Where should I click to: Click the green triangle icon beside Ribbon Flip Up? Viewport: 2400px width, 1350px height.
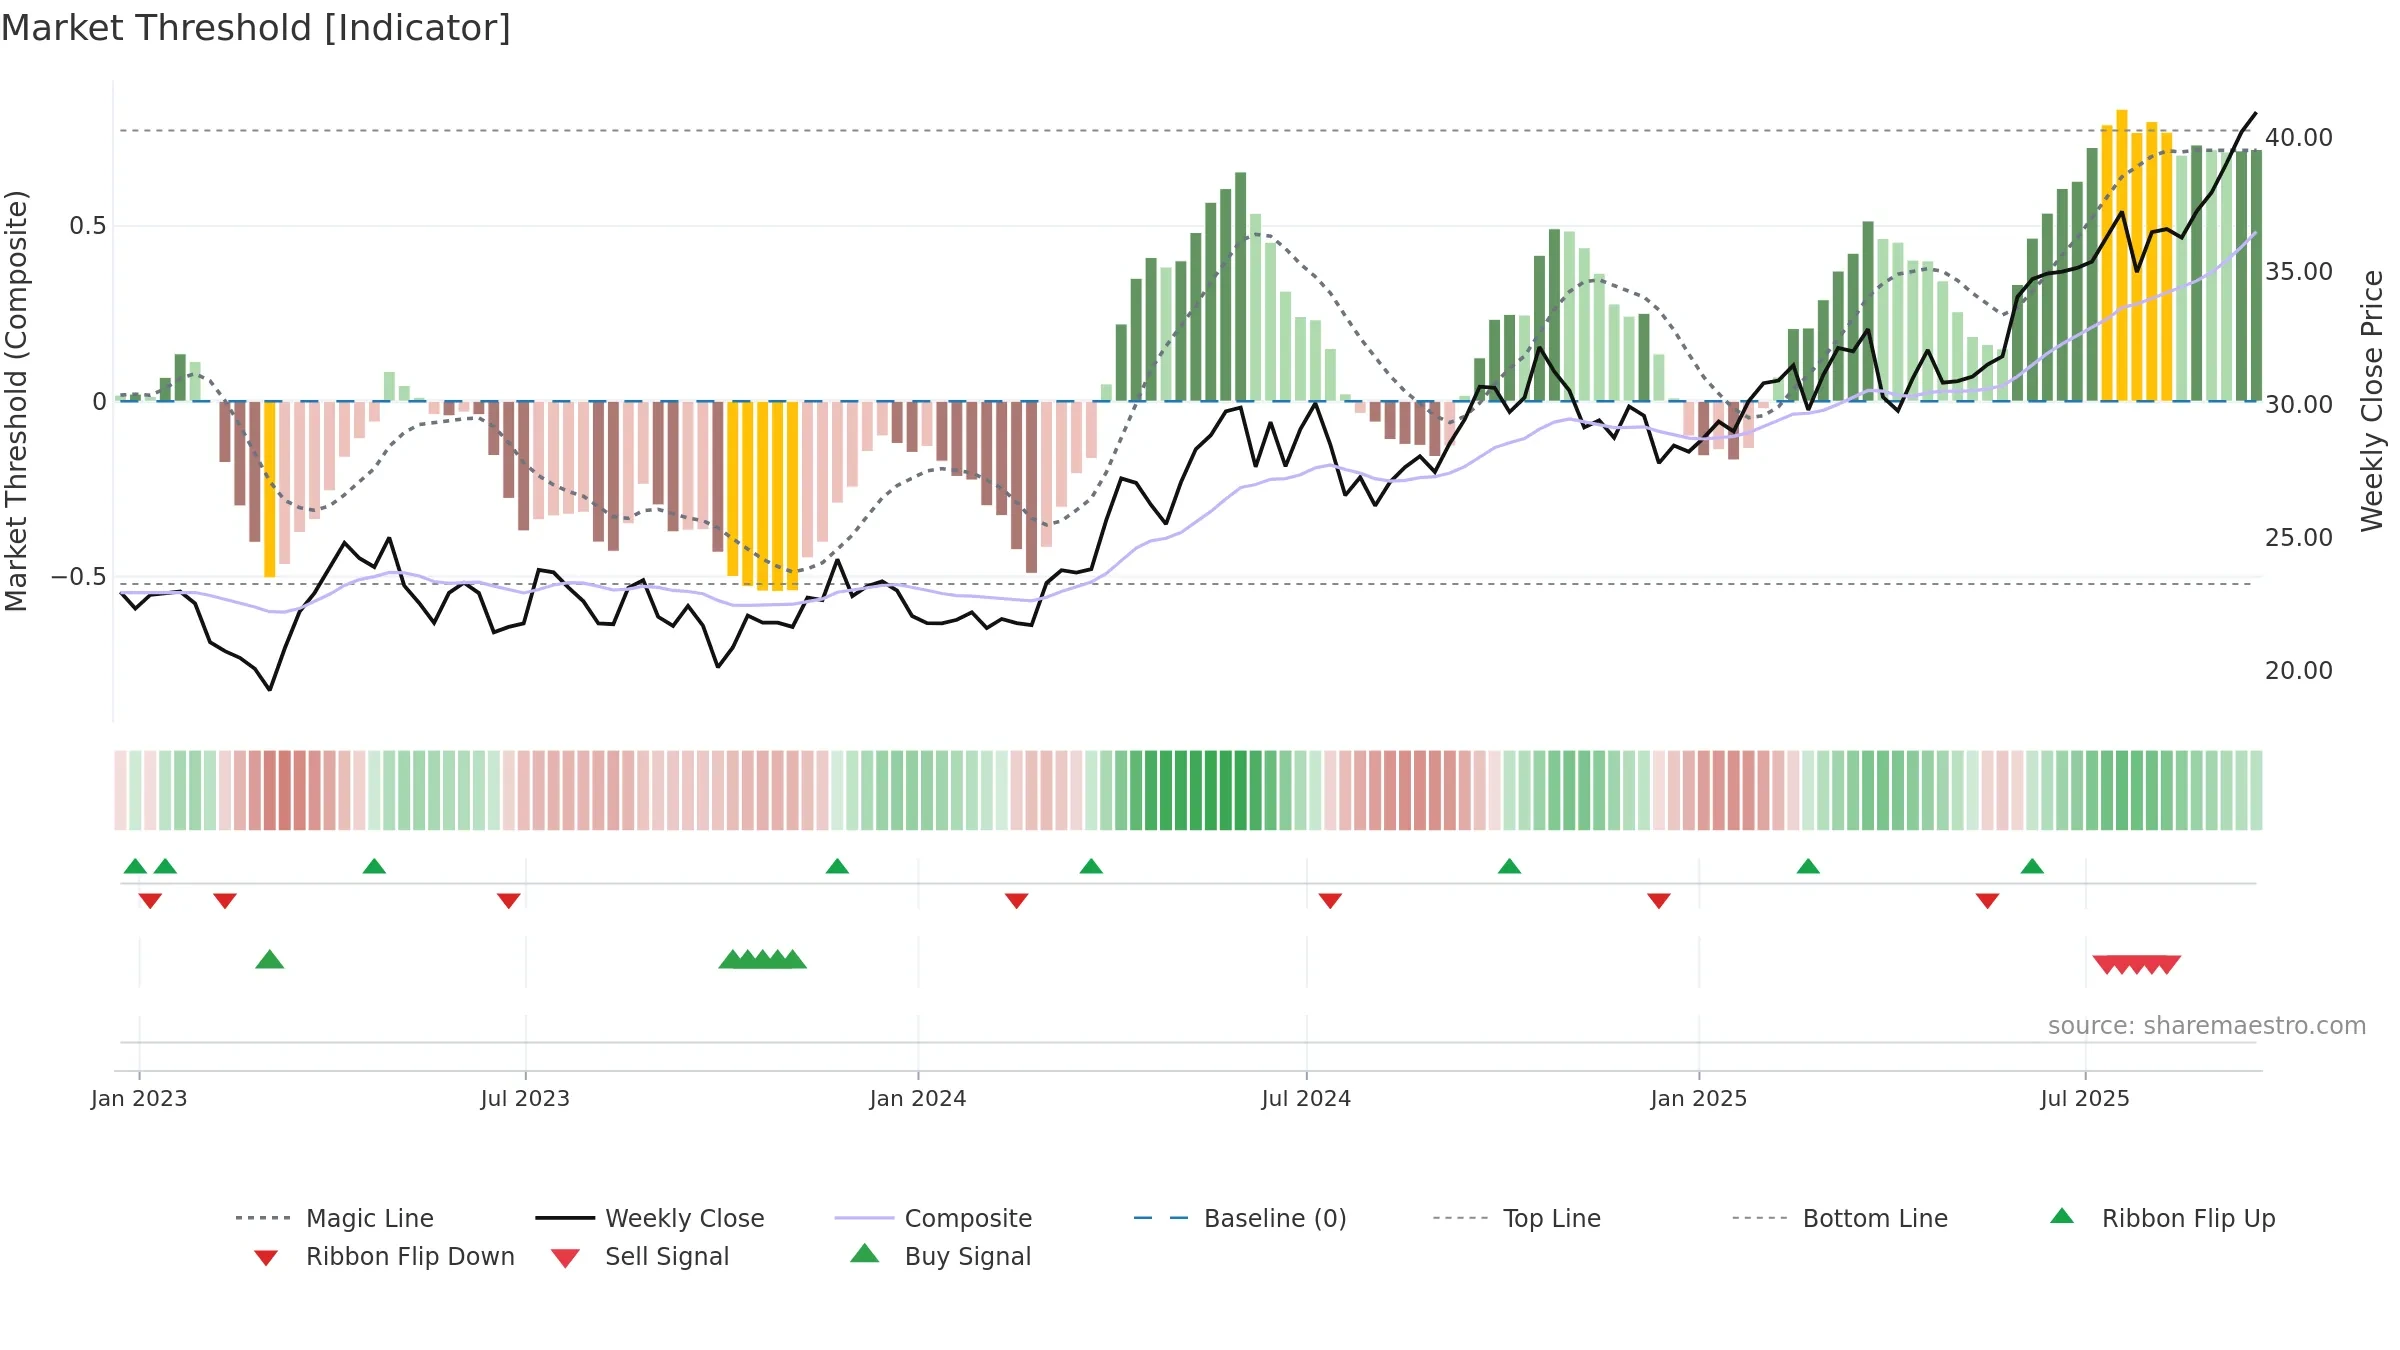tap(2062, 1216)
